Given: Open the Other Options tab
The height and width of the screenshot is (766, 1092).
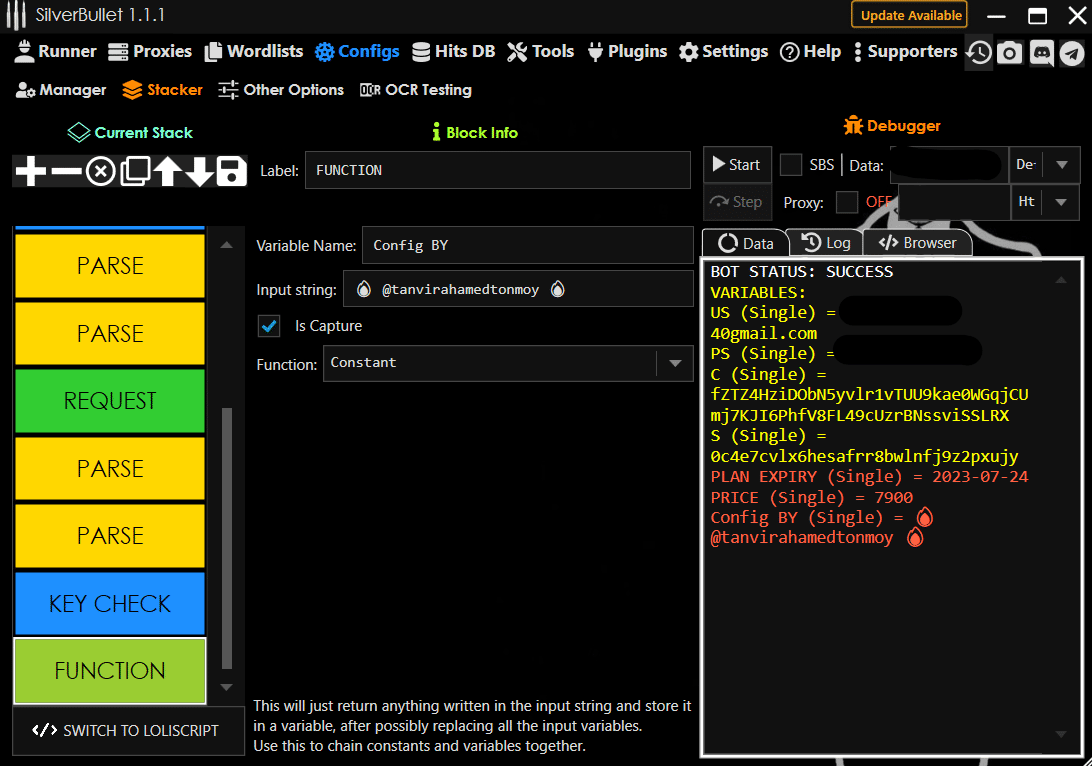Looking at the screenshot, I should [281, 90].
